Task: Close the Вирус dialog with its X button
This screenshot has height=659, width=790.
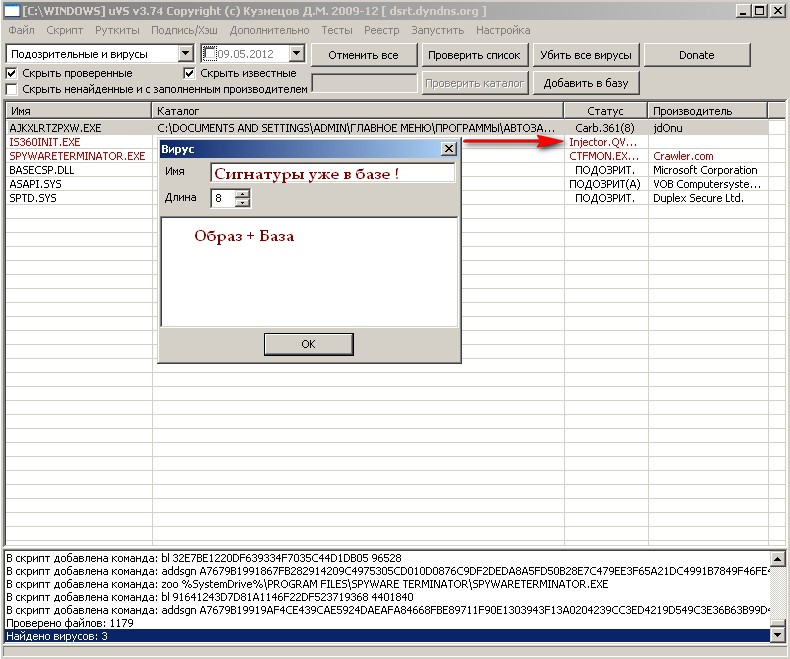Action: point(449,149)
